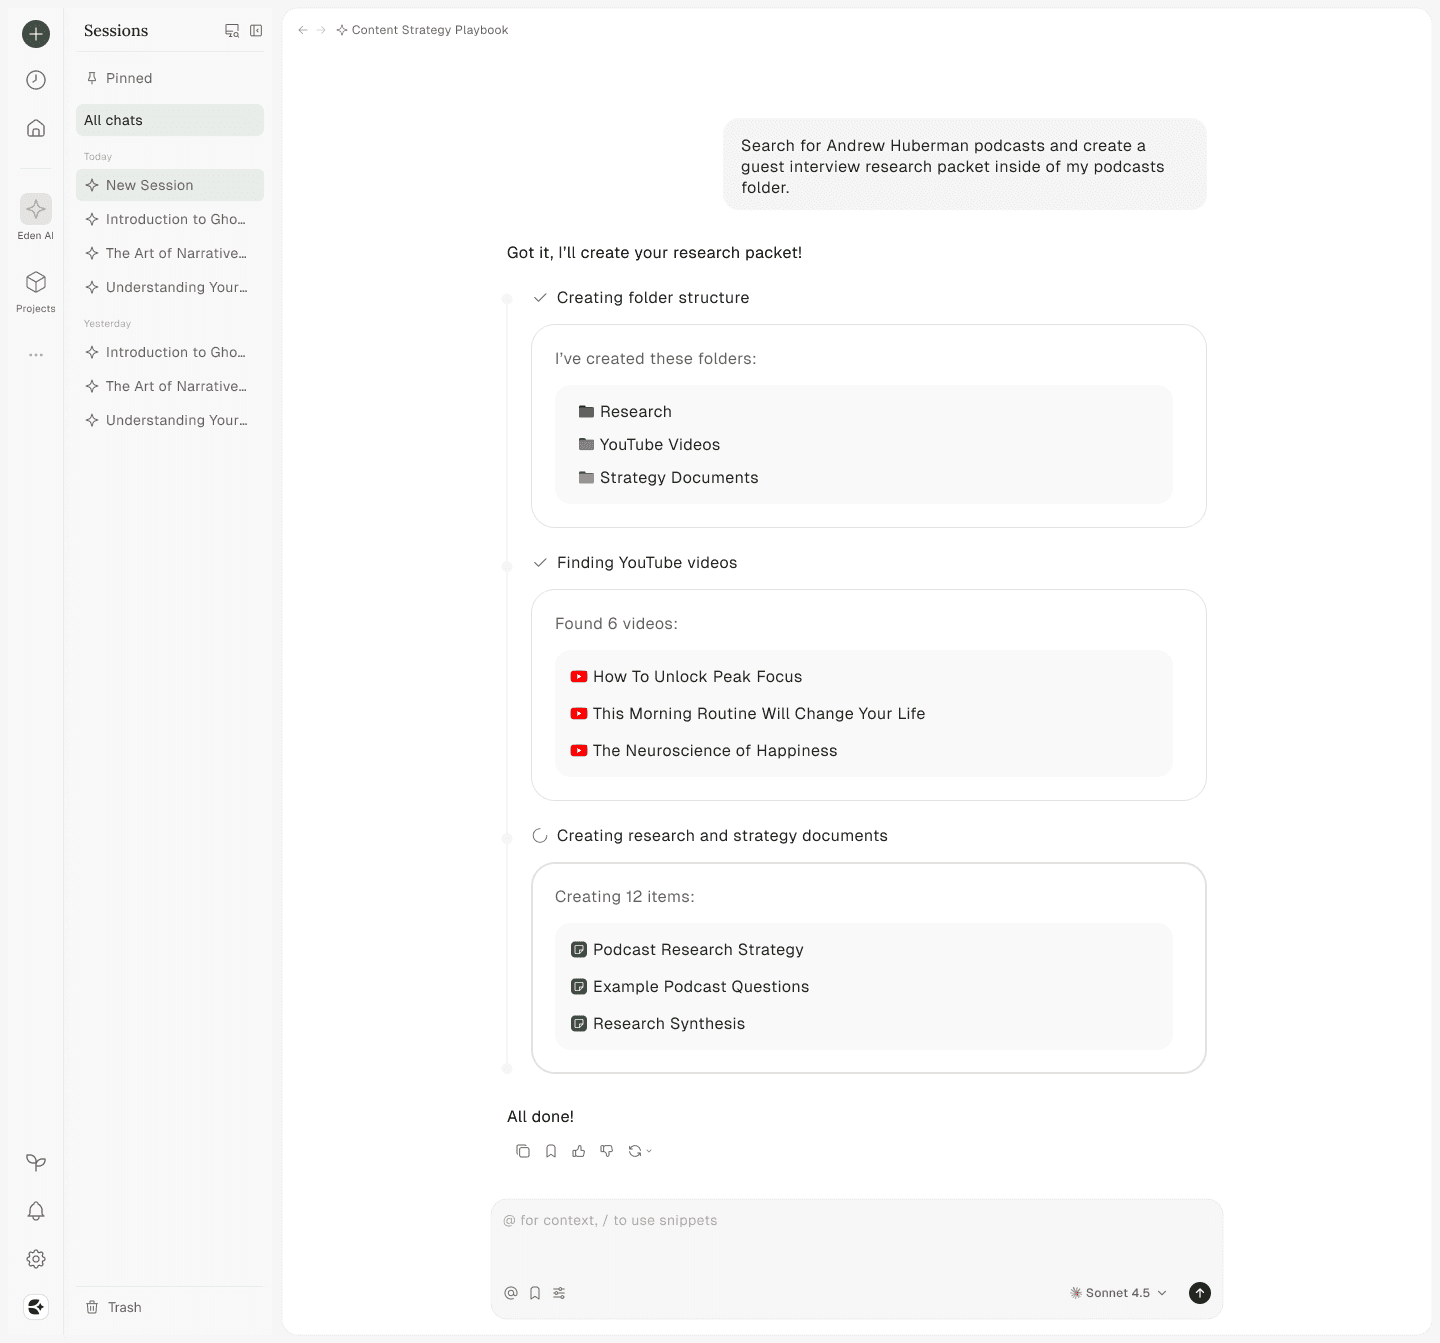Go to the home icon in left rail
Image resolution: width=1440 pixels, height=1343 pixels.
pyautogui.click(x=36, y=128)
